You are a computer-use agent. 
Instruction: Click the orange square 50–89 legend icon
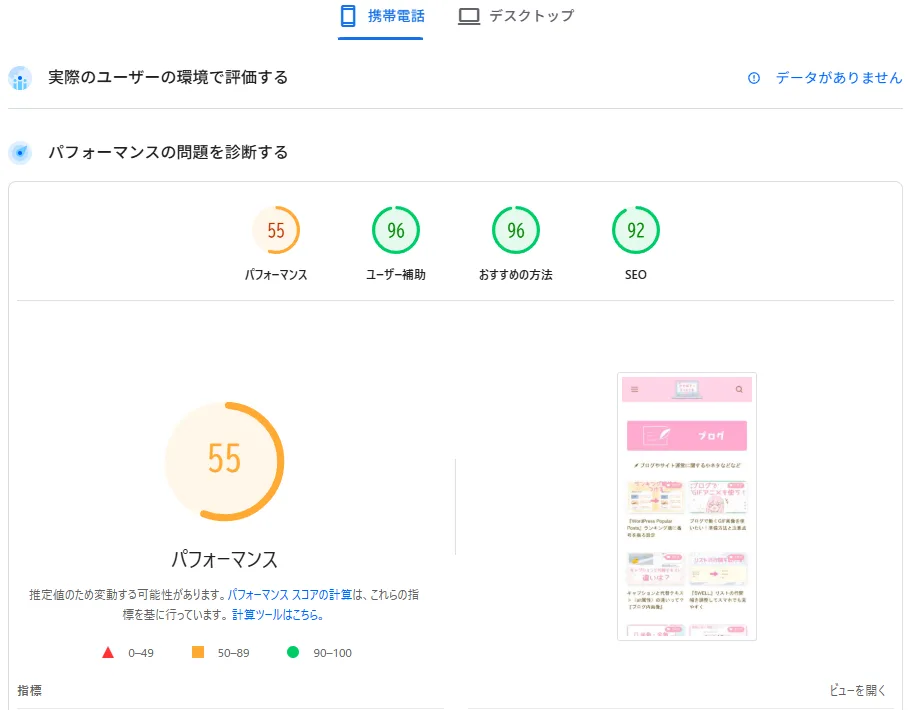coord(198,652)
